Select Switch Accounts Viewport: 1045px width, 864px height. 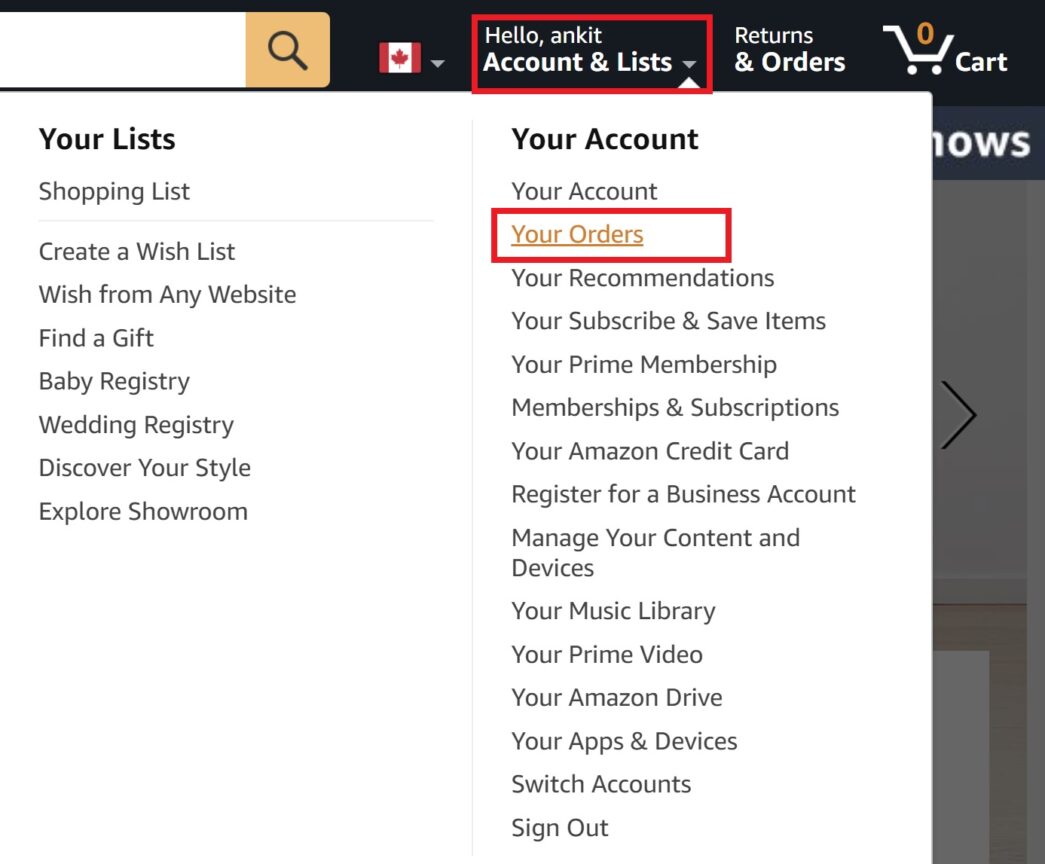click(x=600, y=784)
